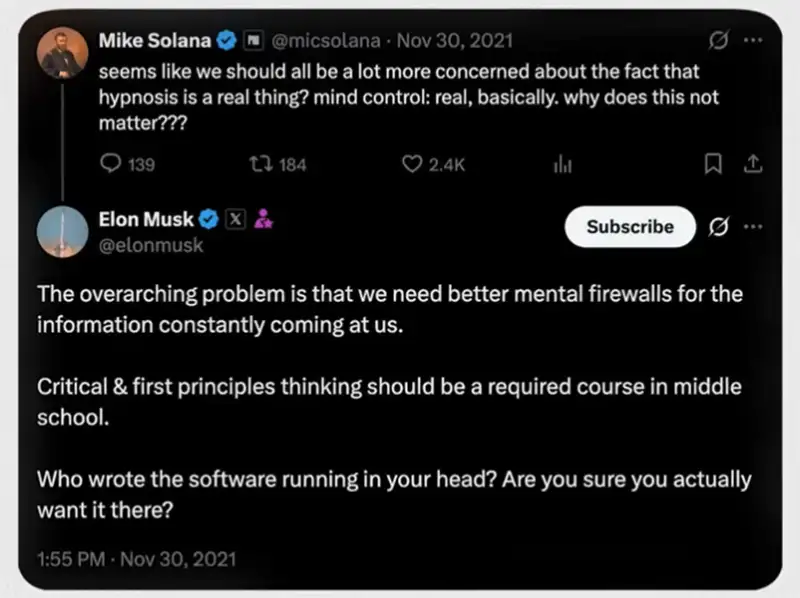Like Mike Solana's tweet
This screenshot has height=598, width=800.
click(x=411, y=165)
